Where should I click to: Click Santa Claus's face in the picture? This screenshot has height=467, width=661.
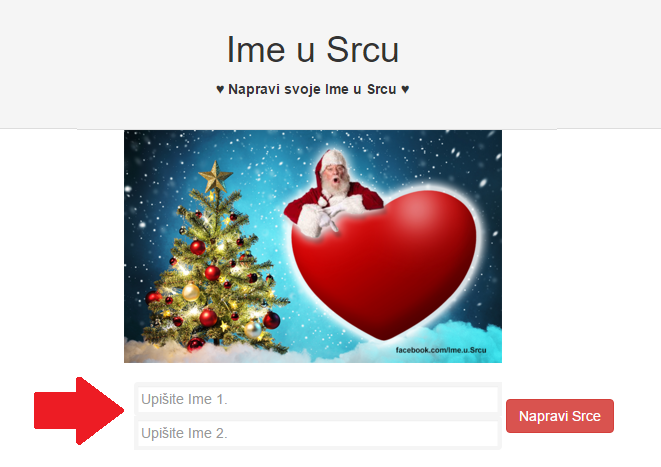(x=335, y=177)
